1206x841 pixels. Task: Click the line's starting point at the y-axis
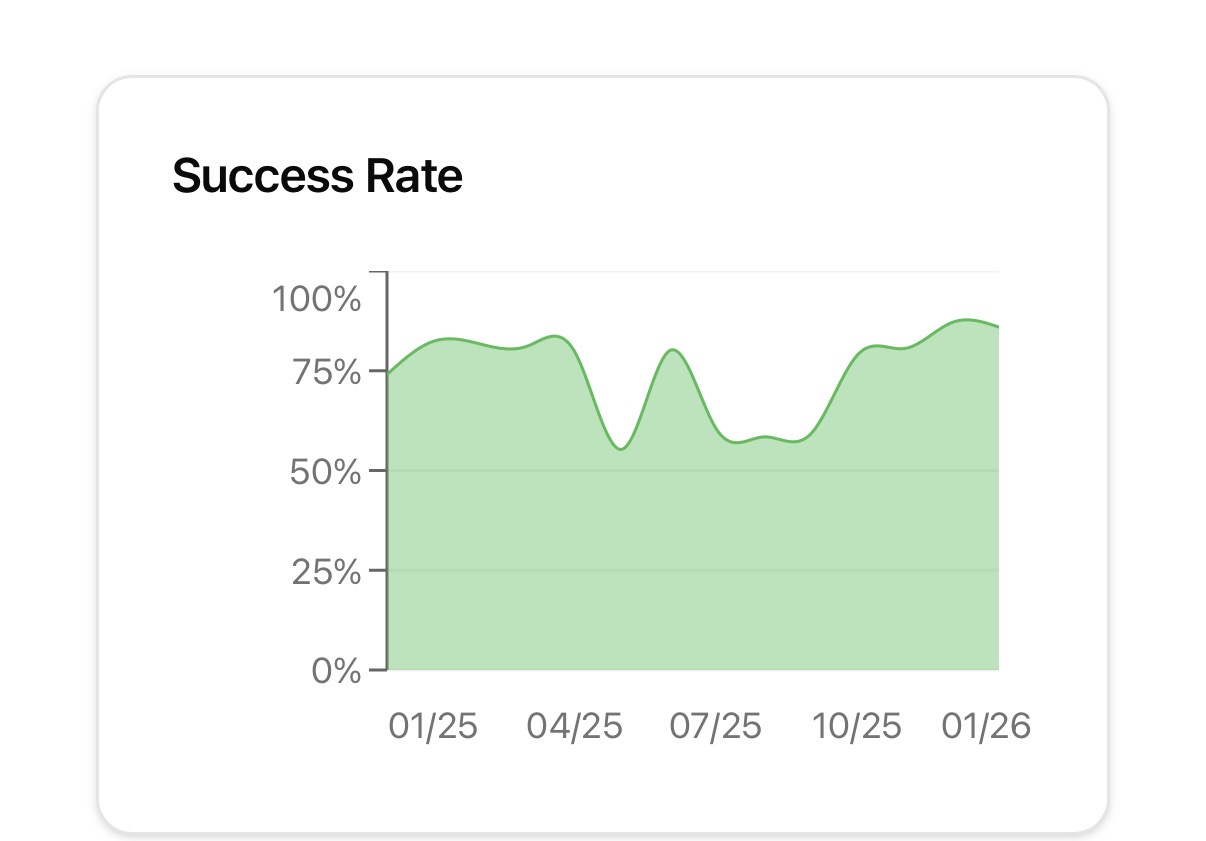[x=388, y=374]
